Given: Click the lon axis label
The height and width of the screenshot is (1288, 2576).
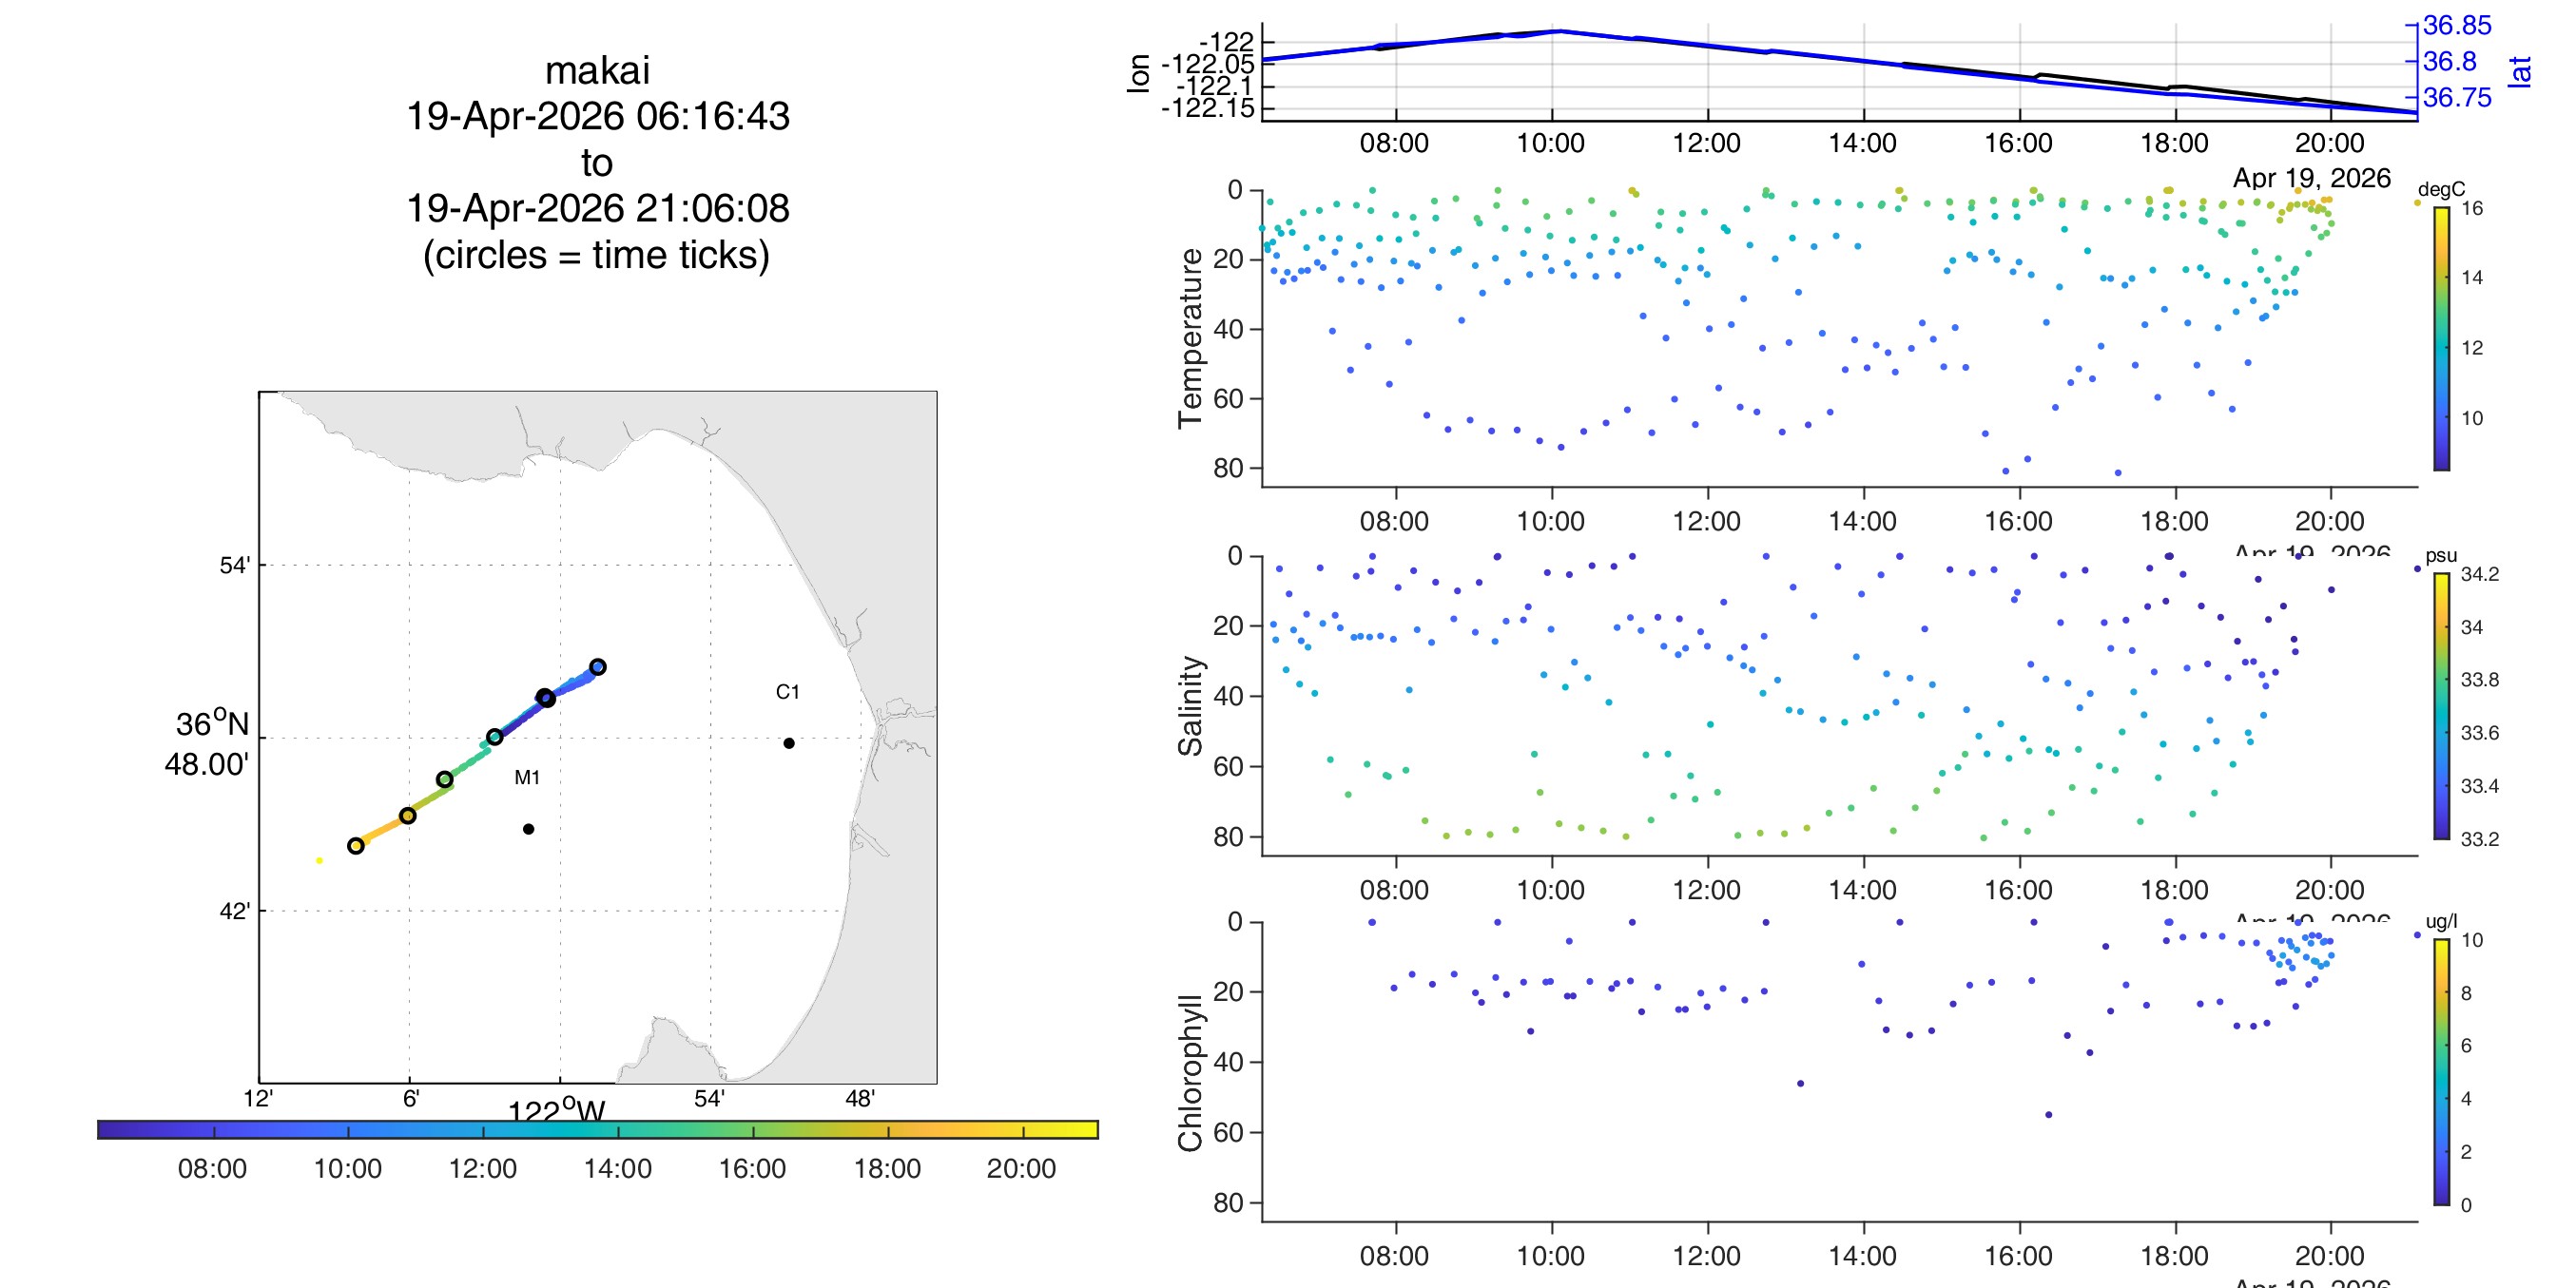Looking at the screenshot, I should point(1138,73).
